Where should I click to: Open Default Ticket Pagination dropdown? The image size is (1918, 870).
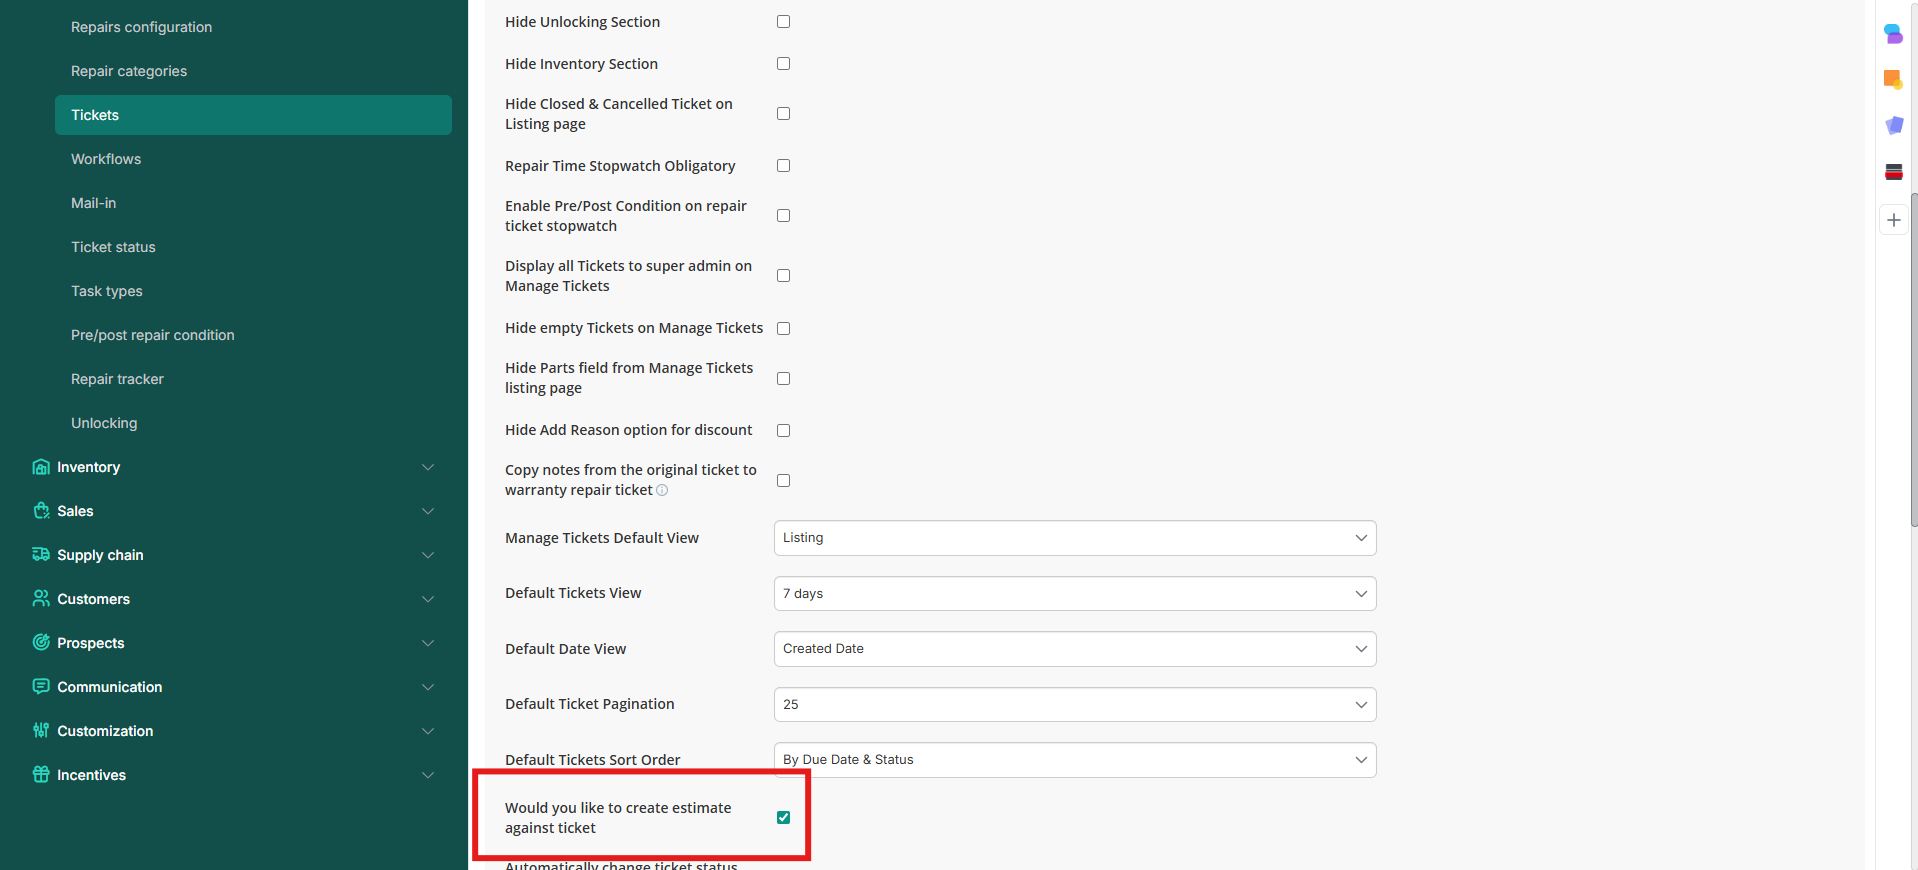click(1074, 705)
